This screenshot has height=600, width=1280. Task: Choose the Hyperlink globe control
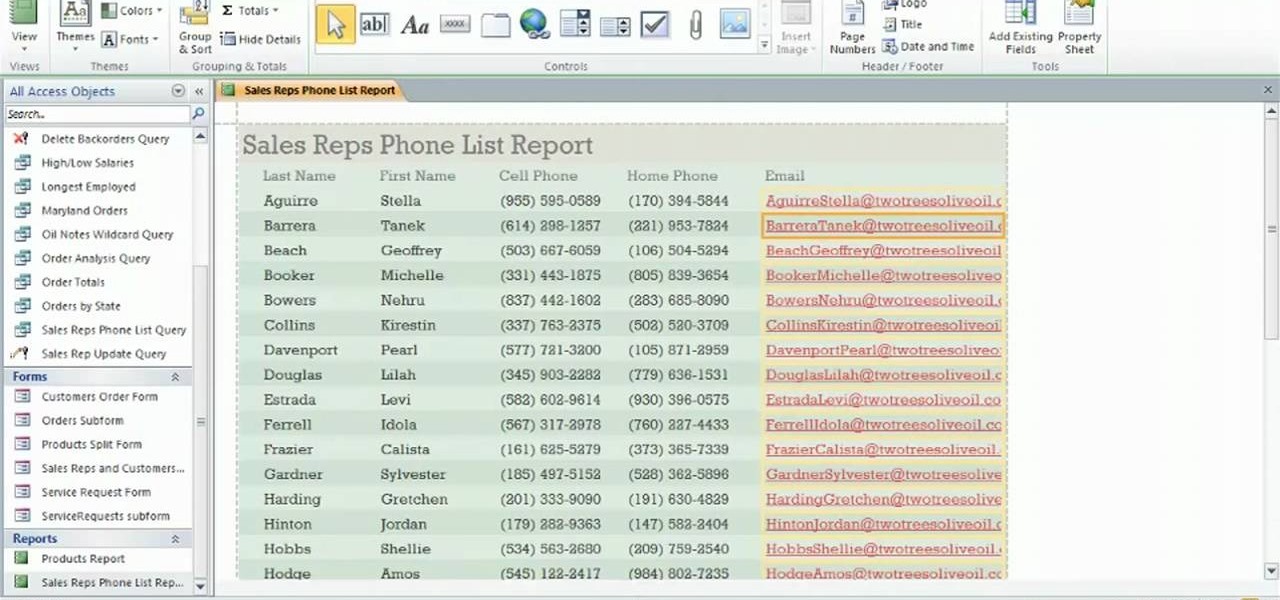pyautogui.click(x=534, y=24)
